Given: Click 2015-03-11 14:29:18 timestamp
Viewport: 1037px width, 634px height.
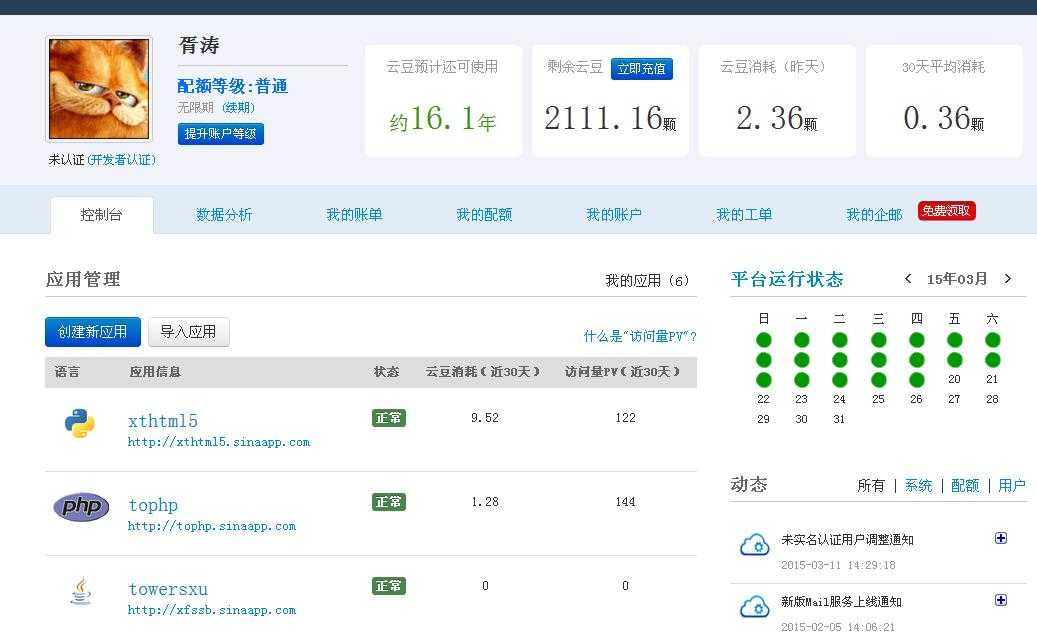Looking at the screenshot, I should (x=838, y=565).
